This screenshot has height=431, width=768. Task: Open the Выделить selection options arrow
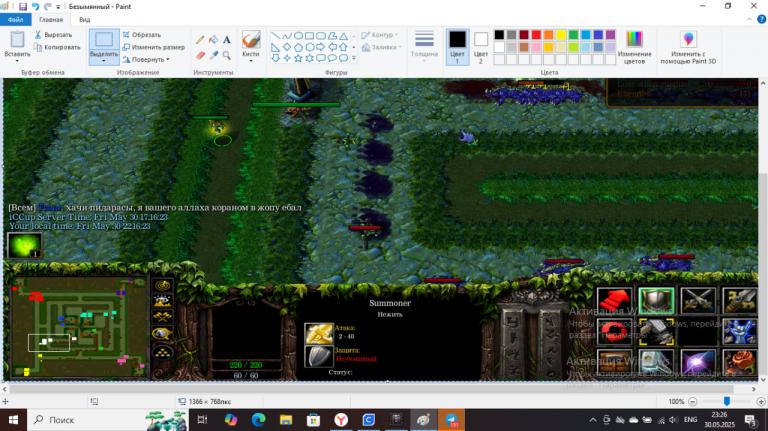click(x=104, y=61)
